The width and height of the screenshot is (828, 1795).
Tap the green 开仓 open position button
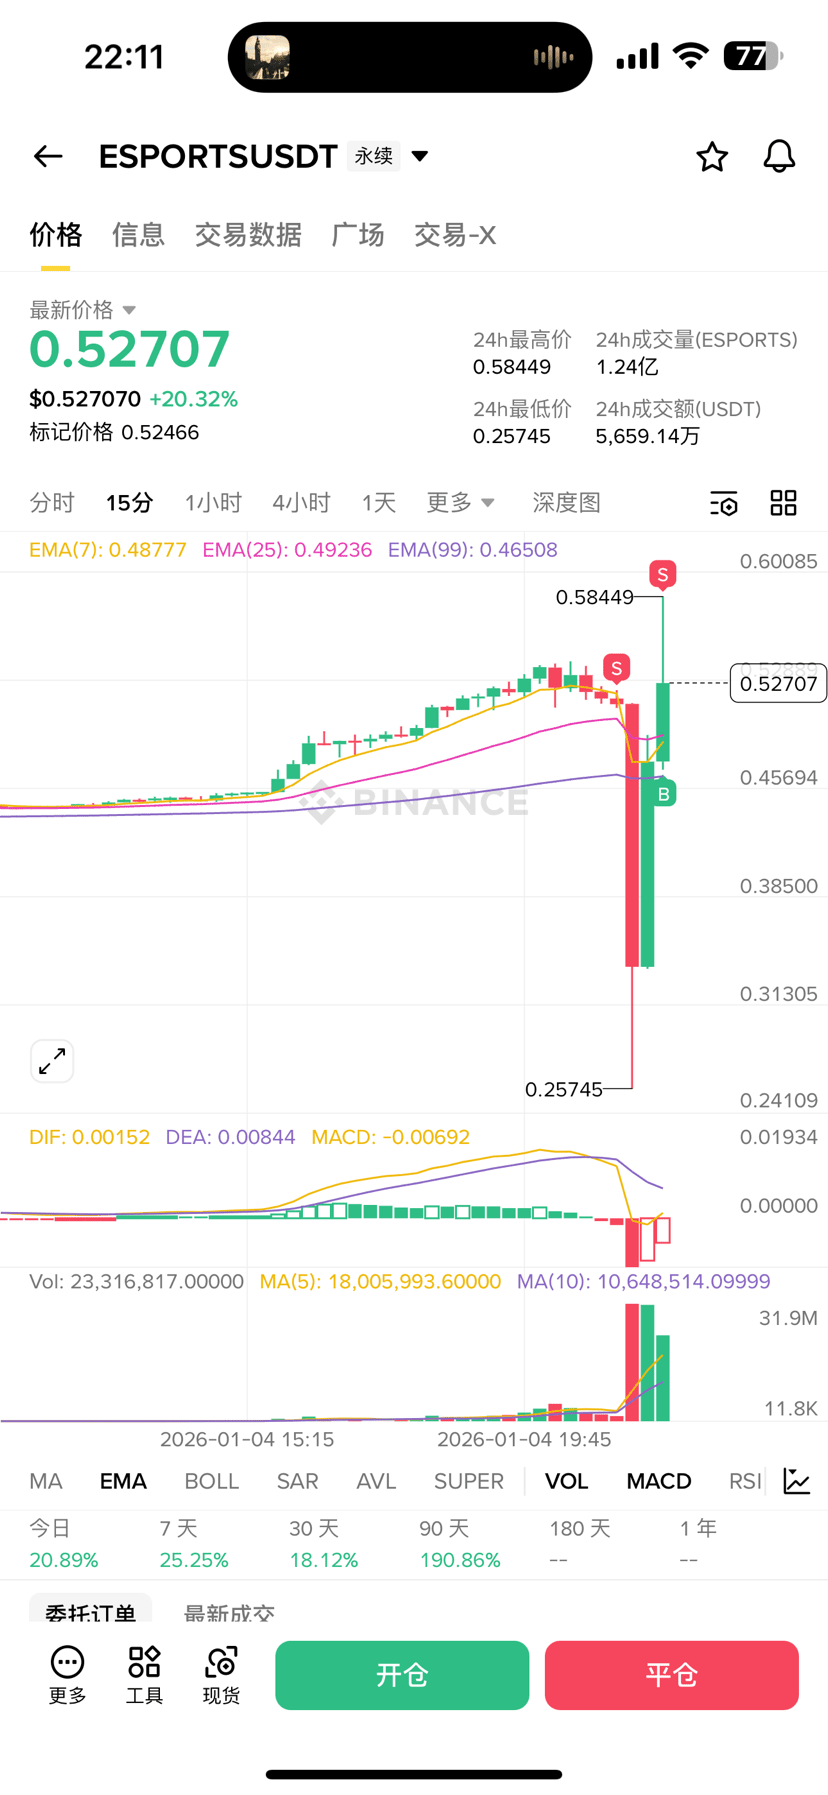tap(402, 1675)
